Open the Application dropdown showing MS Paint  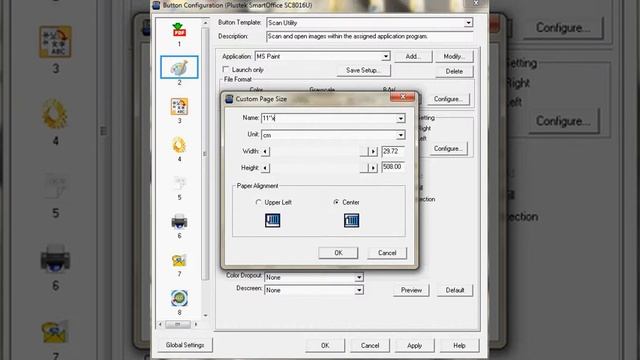pyautogui.click(x=386, y=56)
